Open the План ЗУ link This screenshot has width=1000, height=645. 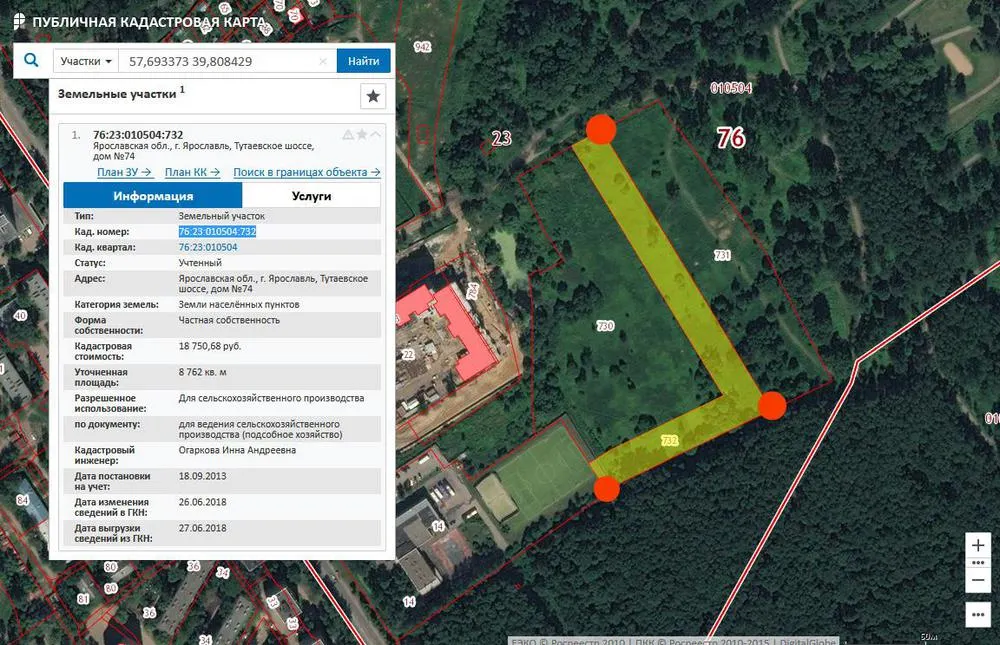coord(124,172)
